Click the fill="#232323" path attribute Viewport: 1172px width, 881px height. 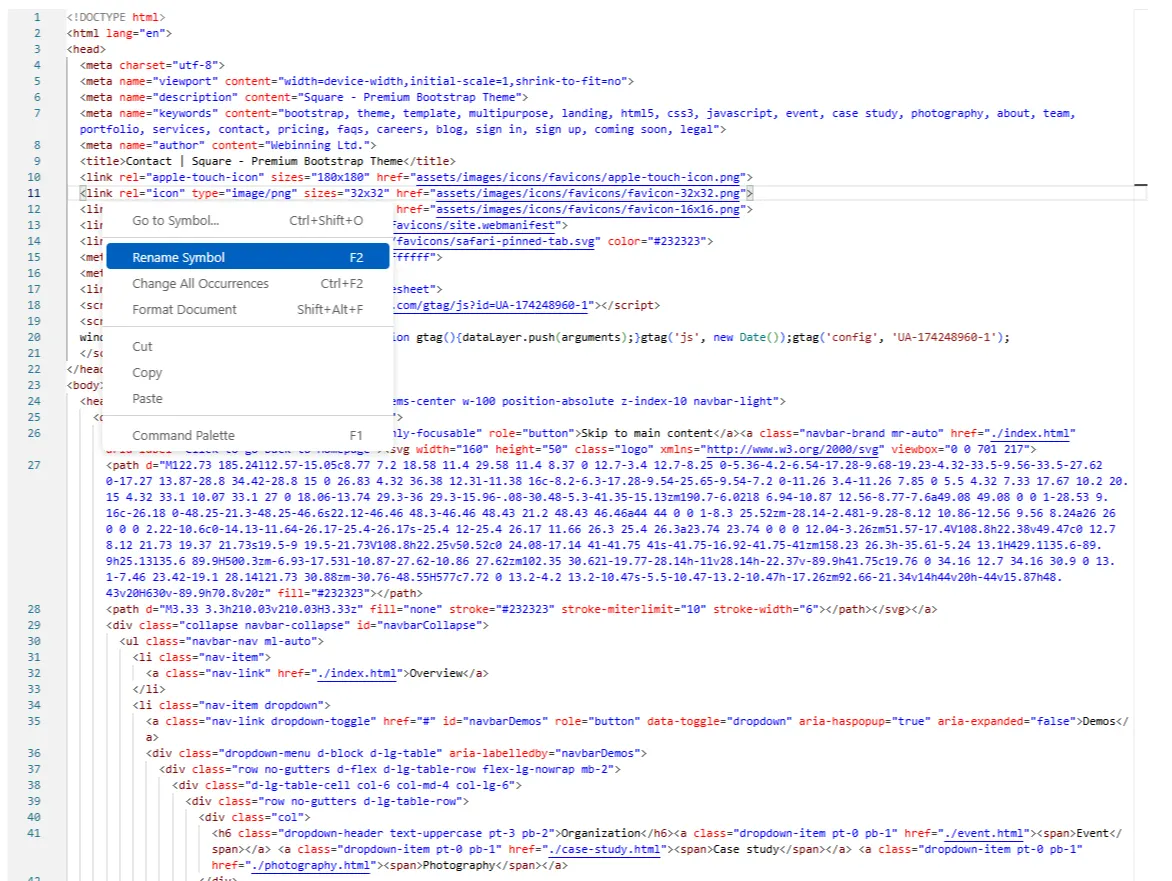pos(324,593)
